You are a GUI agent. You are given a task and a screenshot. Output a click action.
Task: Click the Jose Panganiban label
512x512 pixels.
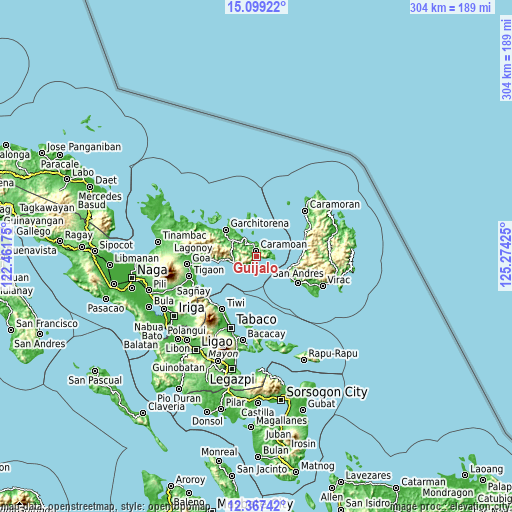[x=84, y=147]
